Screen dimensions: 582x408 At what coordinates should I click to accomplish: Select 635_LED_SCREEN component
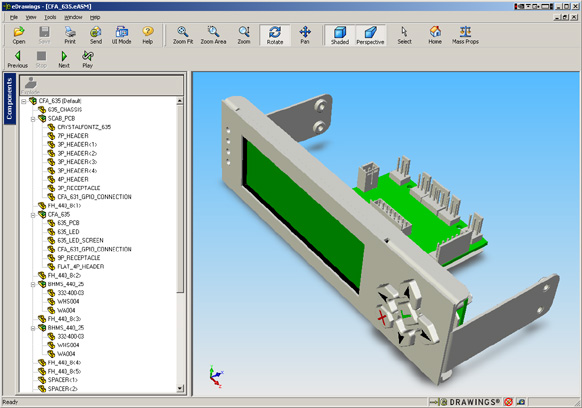80,241
